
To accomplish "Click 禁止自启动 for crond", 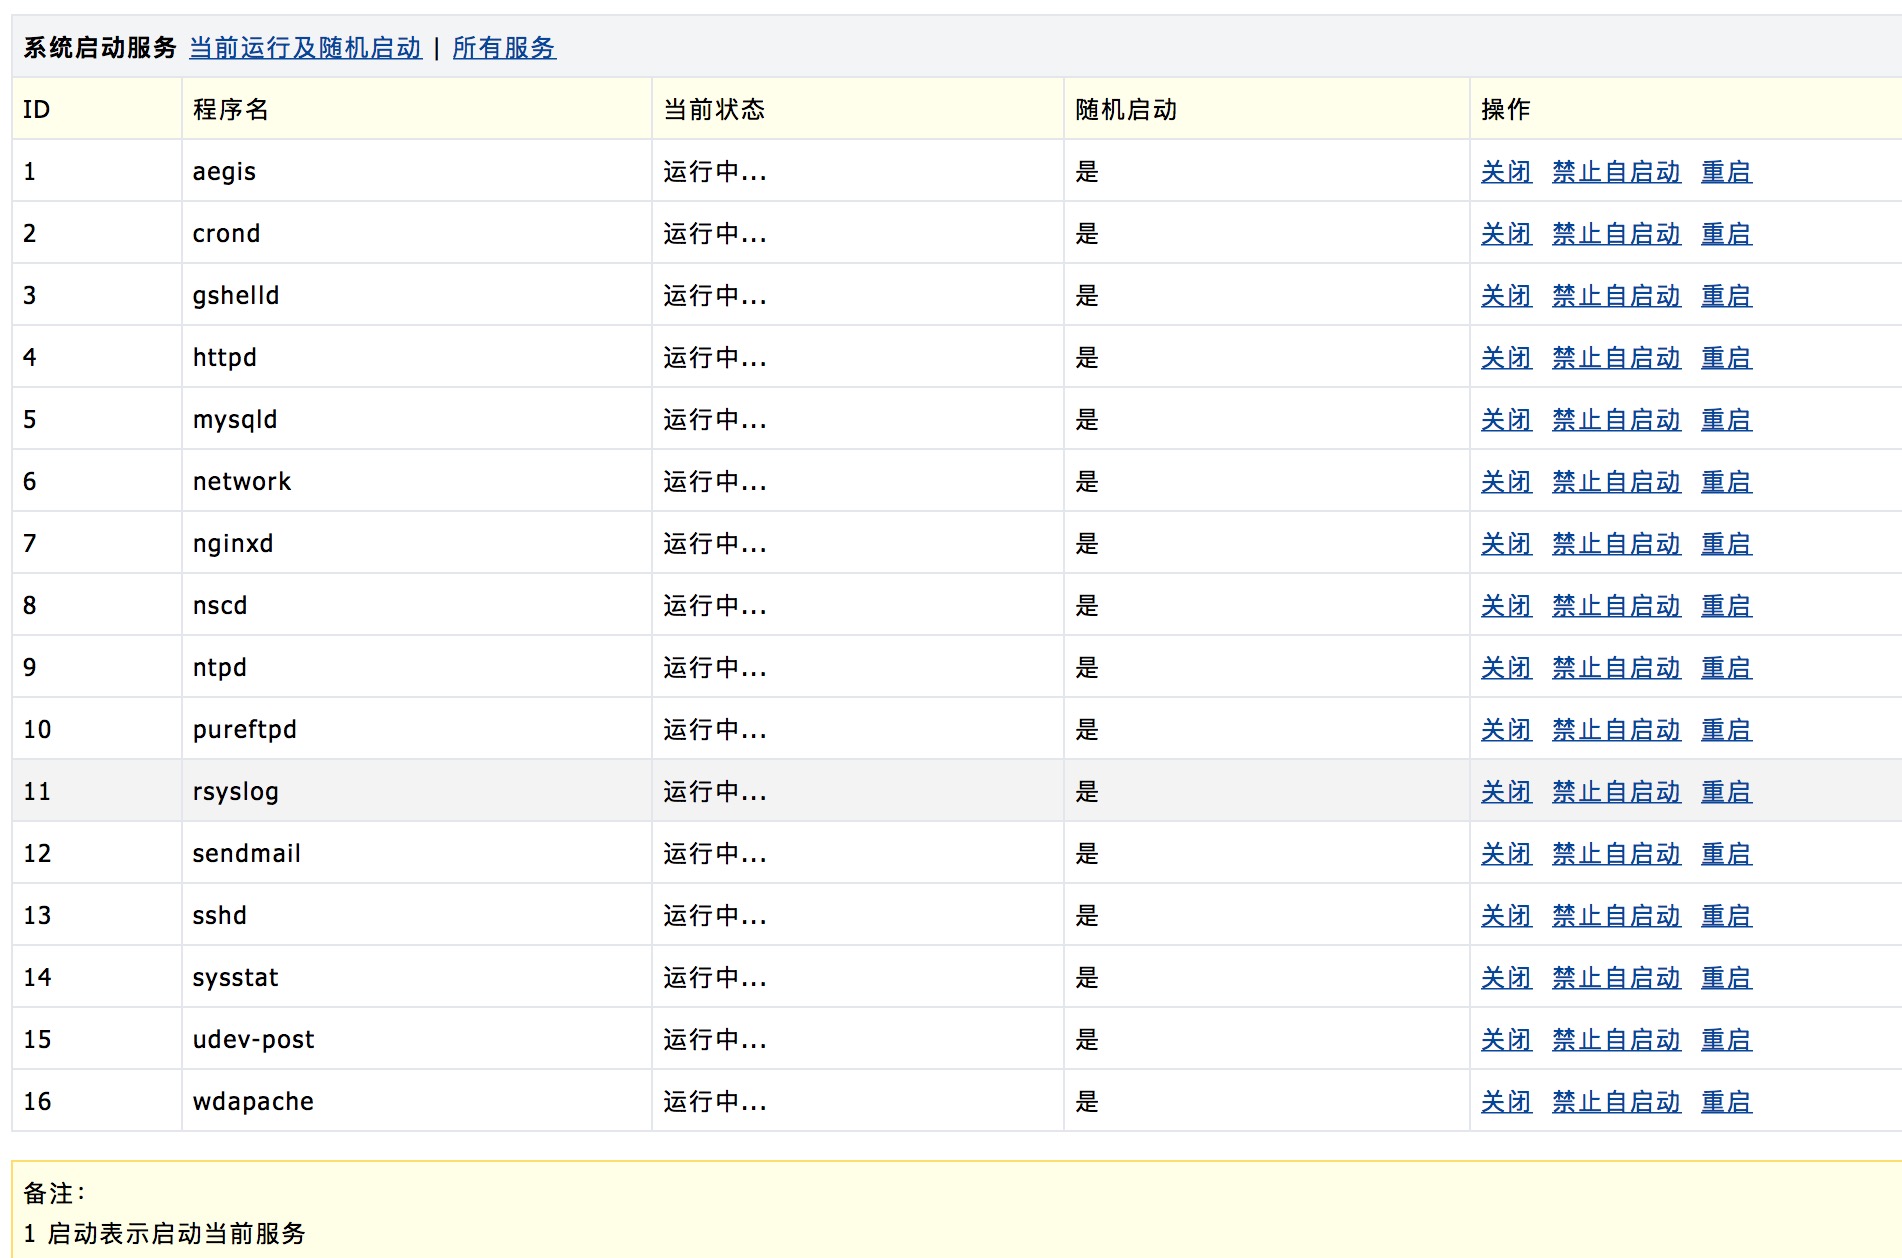I will coord(1616,234).
